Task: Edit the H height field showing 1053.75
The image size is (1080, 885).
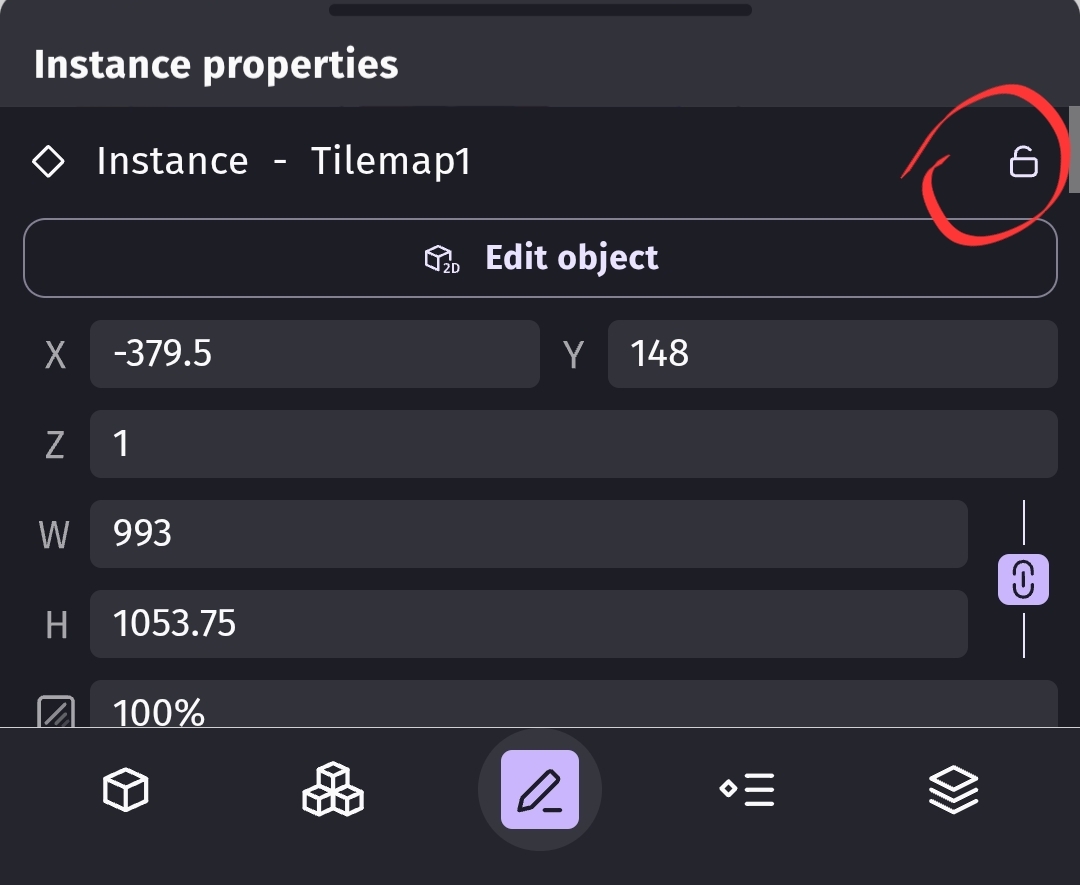Action: [528, 624]
